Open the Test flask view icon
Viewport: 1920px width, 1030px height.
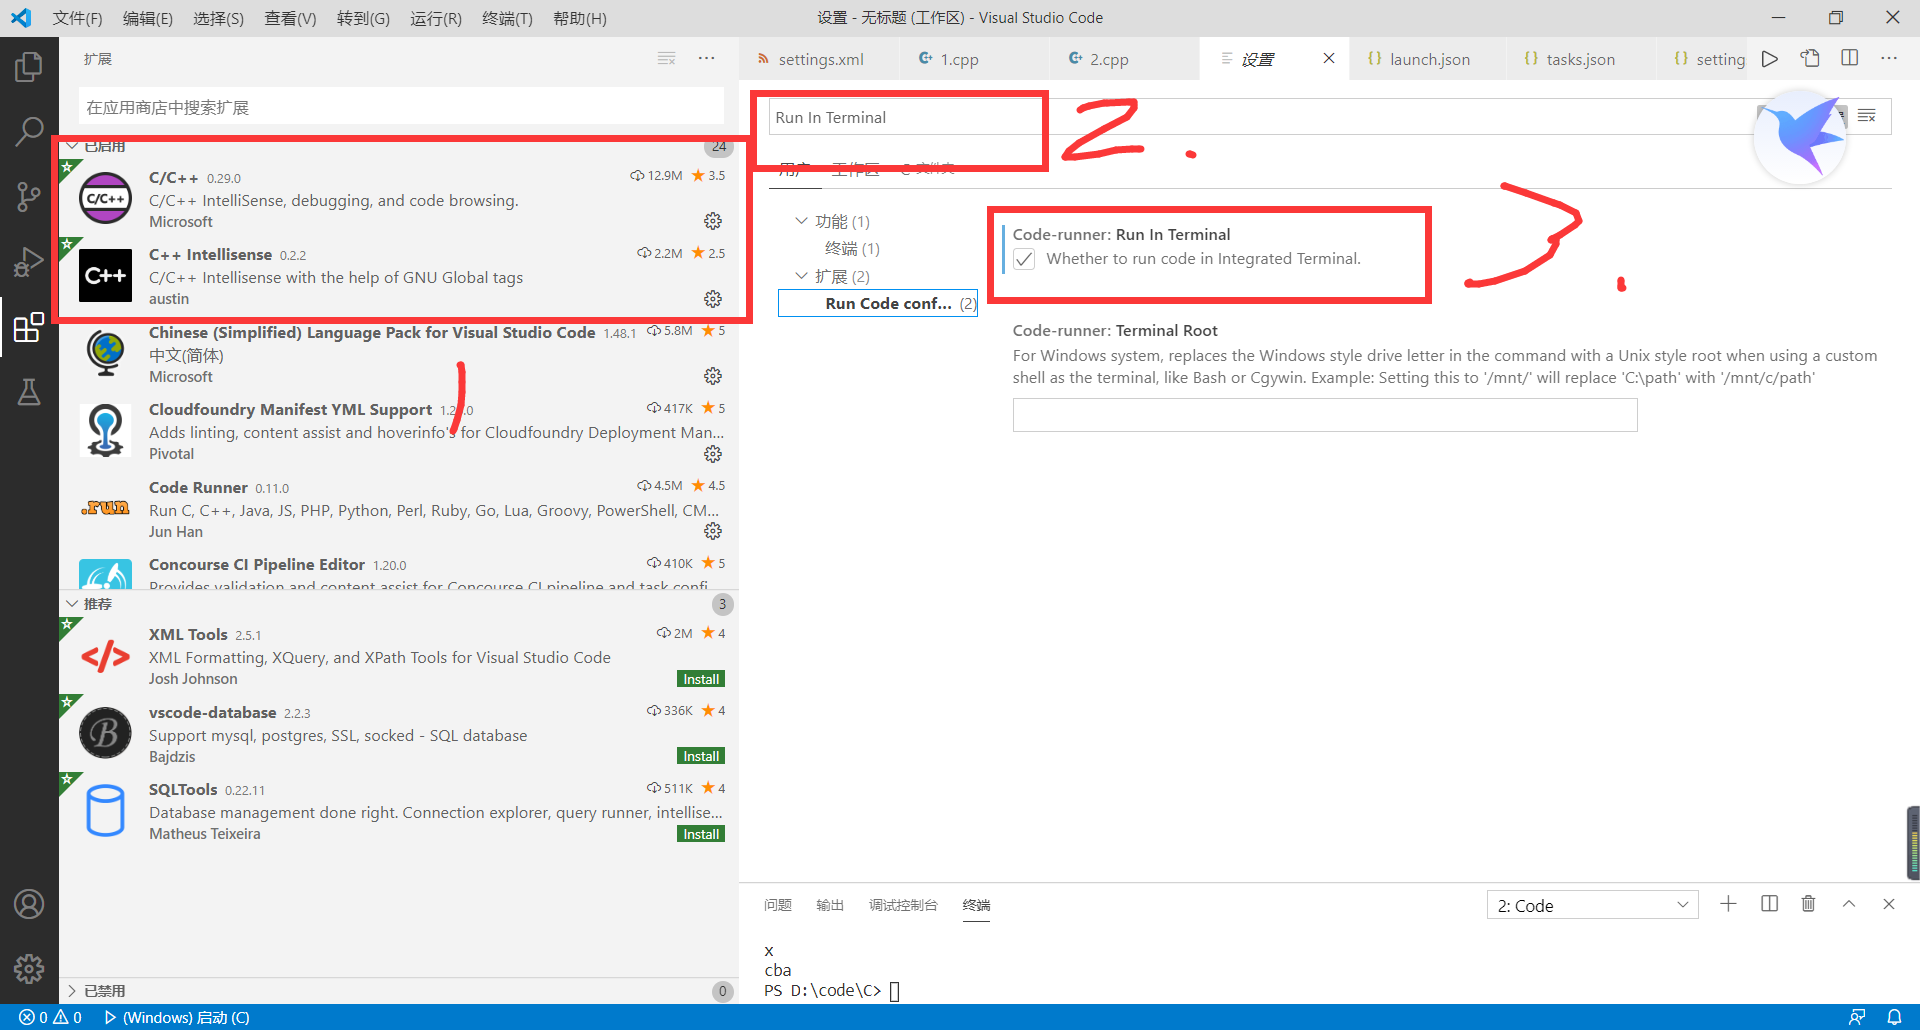pyautogui.click(x=29, y=392)
